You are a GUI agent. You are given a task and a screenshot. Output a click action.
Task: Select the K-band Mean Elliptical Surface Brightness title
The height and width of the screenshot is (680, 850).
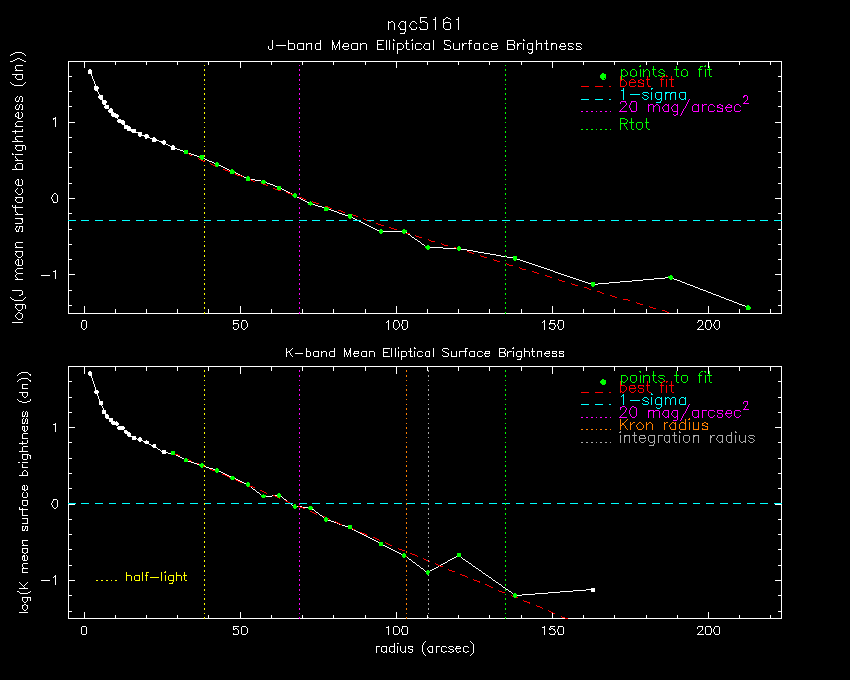(424, 353)
